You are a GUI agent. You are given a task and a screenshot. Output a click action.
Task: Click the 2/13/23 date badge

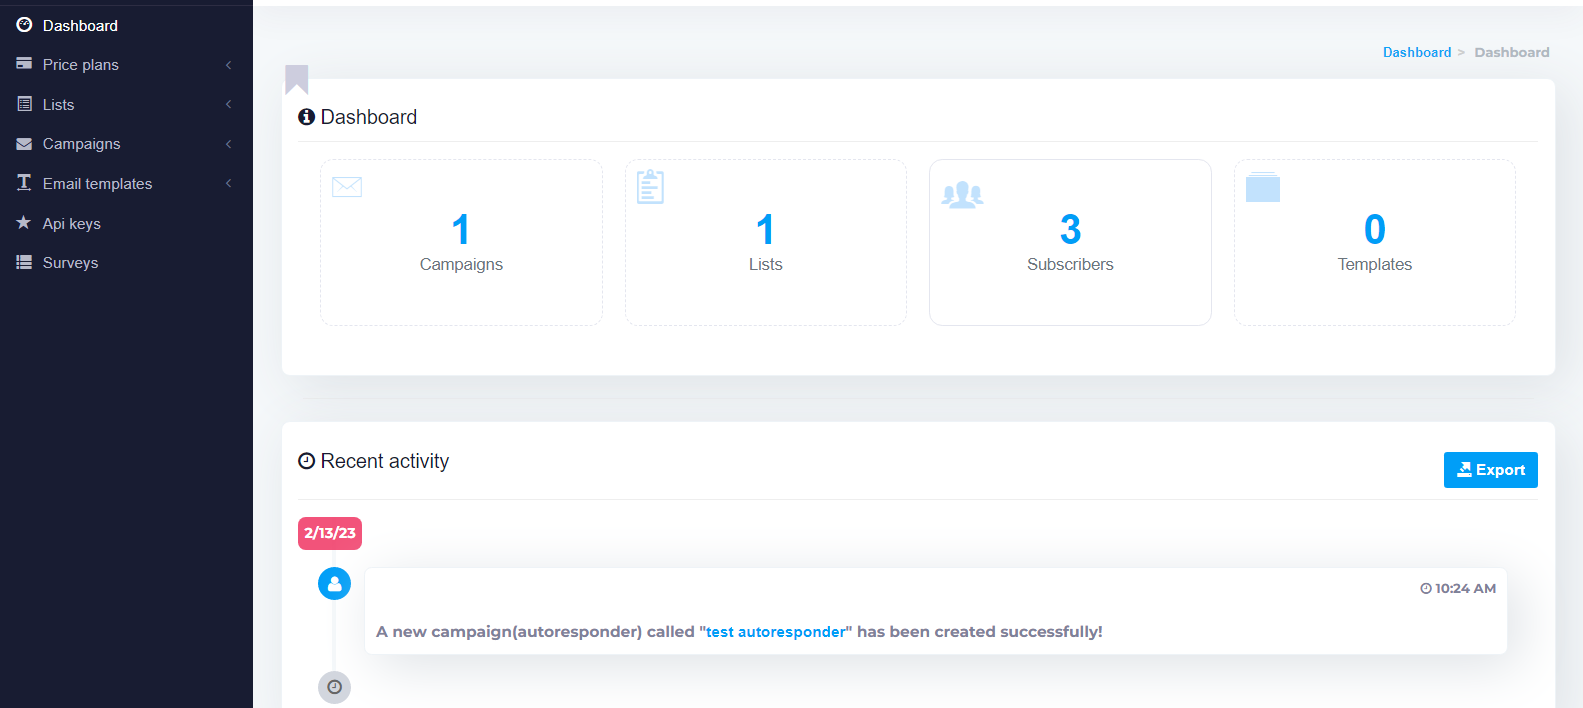coord(330,533)
